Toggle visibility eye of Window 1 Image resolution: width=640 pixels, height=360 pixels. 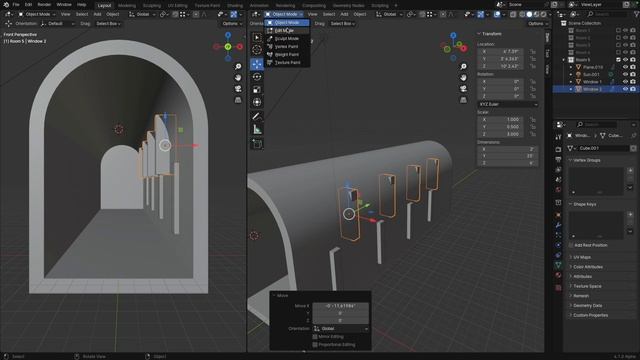click(x=625, y=82)
